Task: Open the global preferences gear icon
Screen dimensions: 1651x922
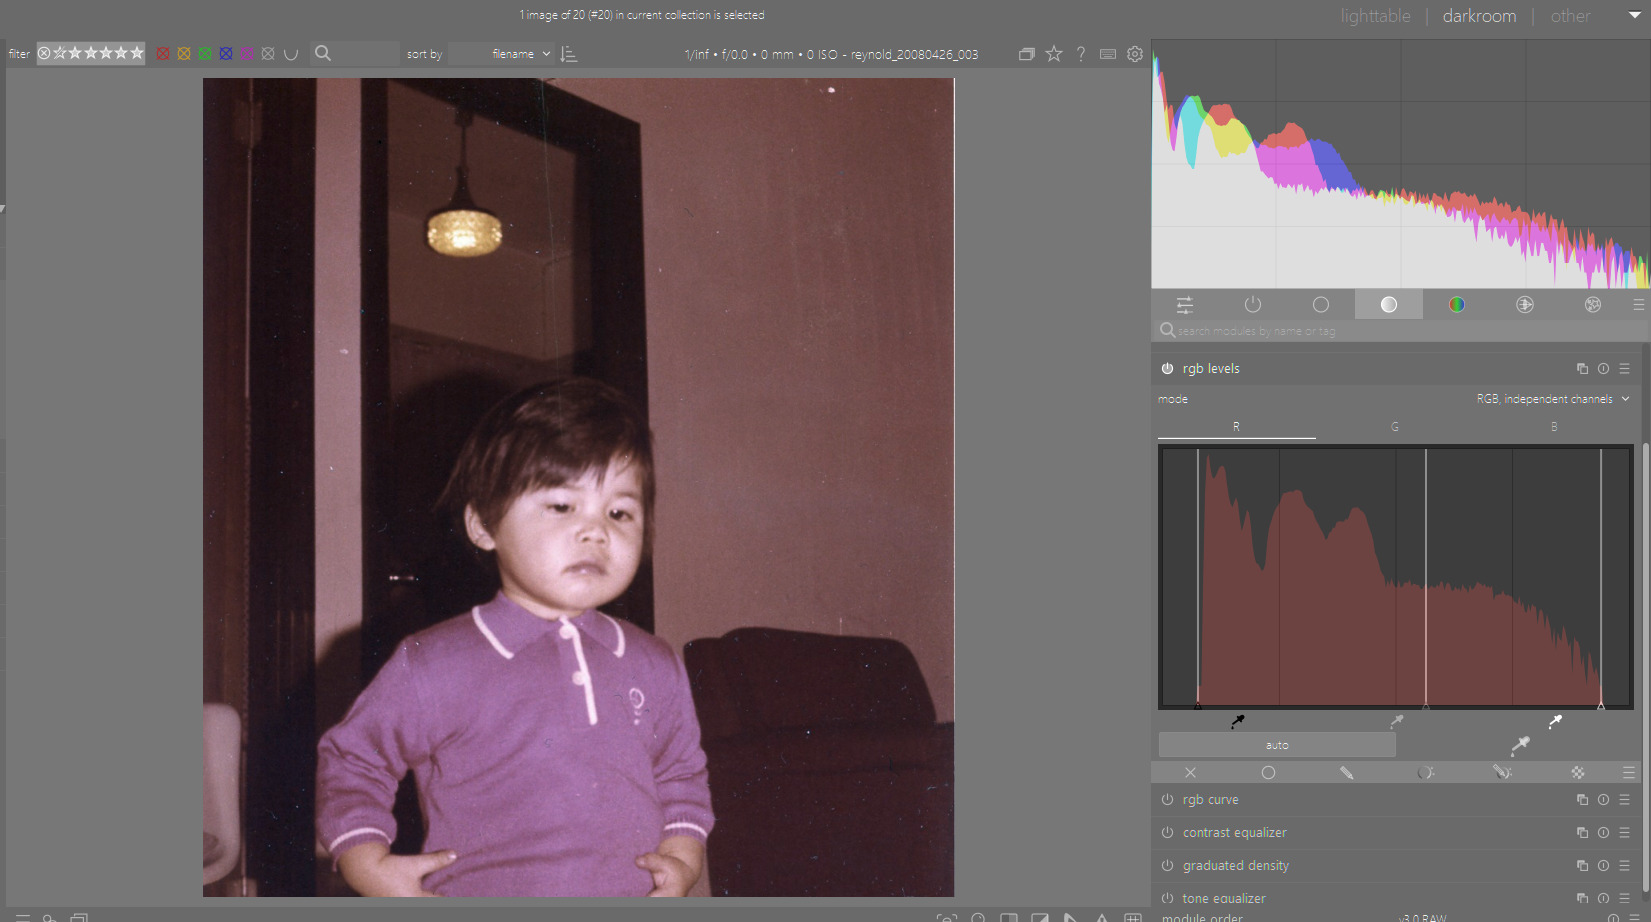Action: [x=1134, y=54]
